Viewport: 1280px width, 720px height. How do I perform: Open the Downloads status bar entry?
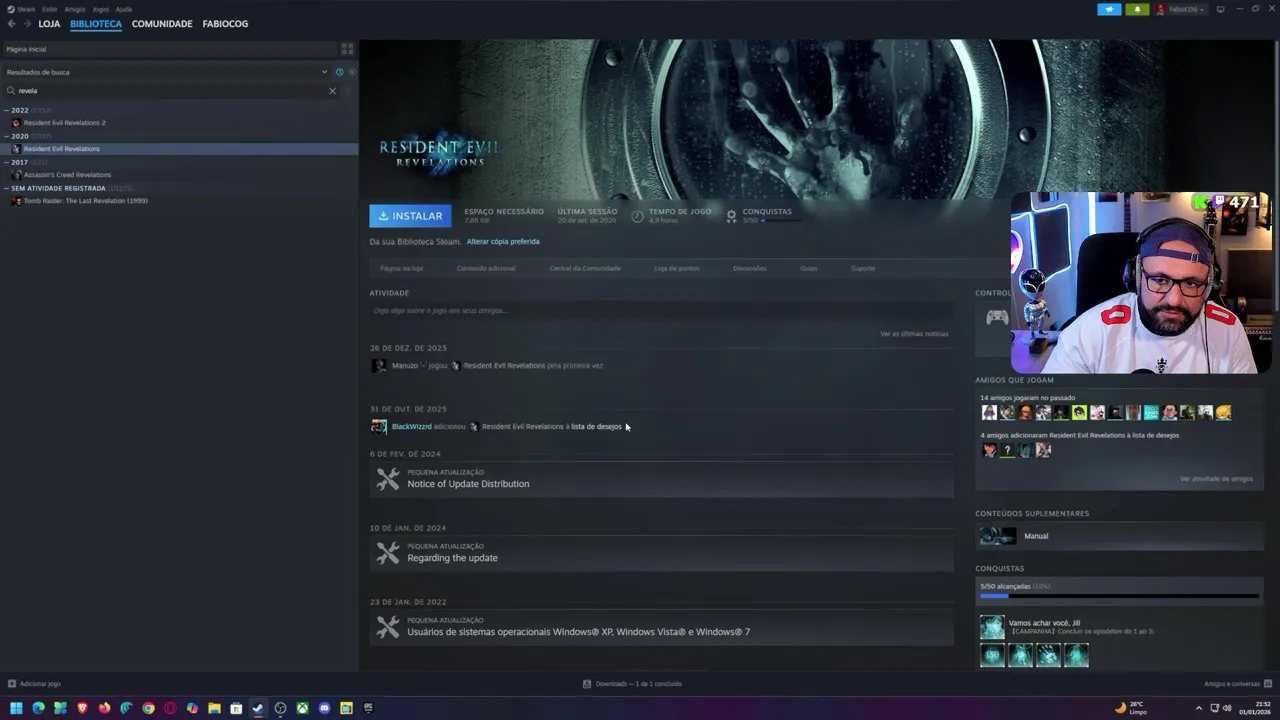[x=632, y=684]
